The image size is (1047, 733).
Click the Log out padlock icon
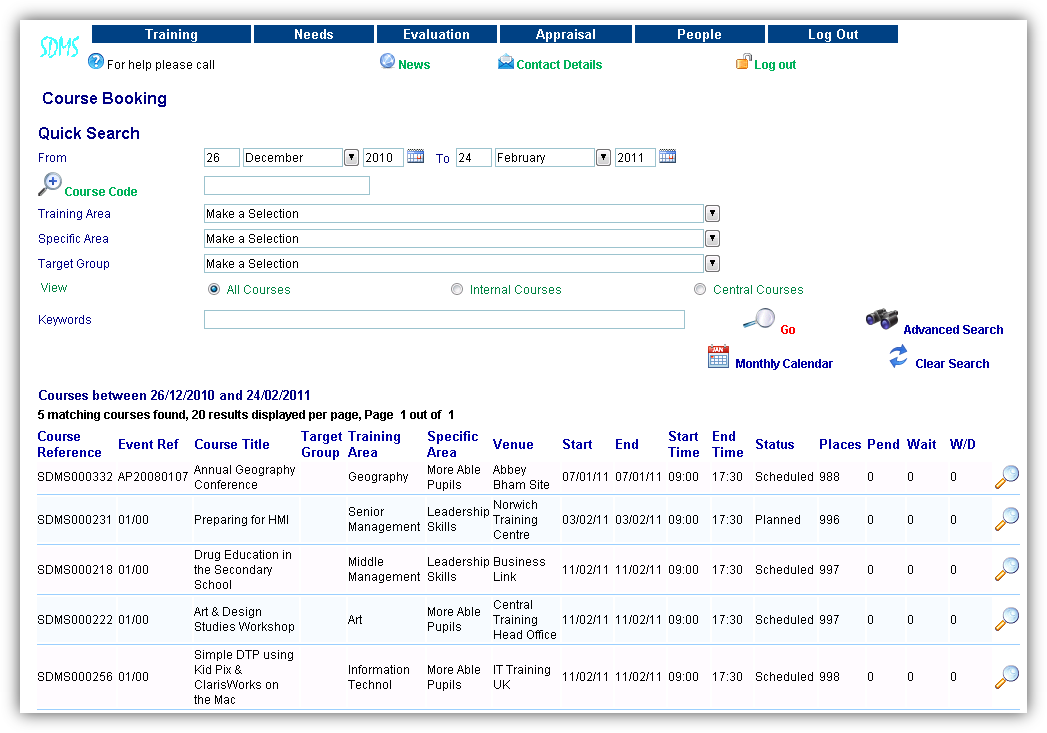pos(744,62)
